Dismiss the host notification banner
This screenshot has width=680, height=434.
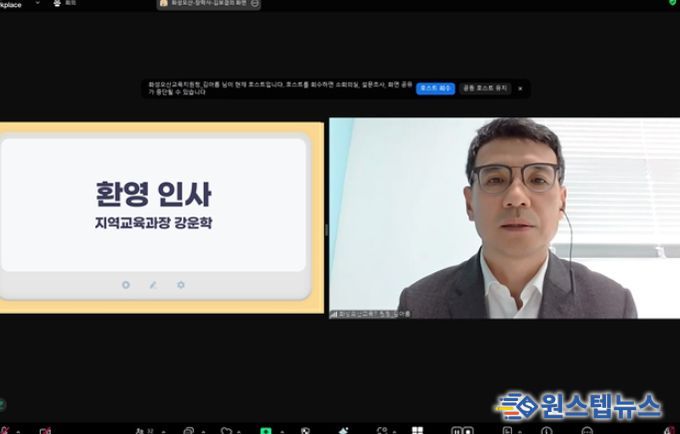(x=520, y=88)
